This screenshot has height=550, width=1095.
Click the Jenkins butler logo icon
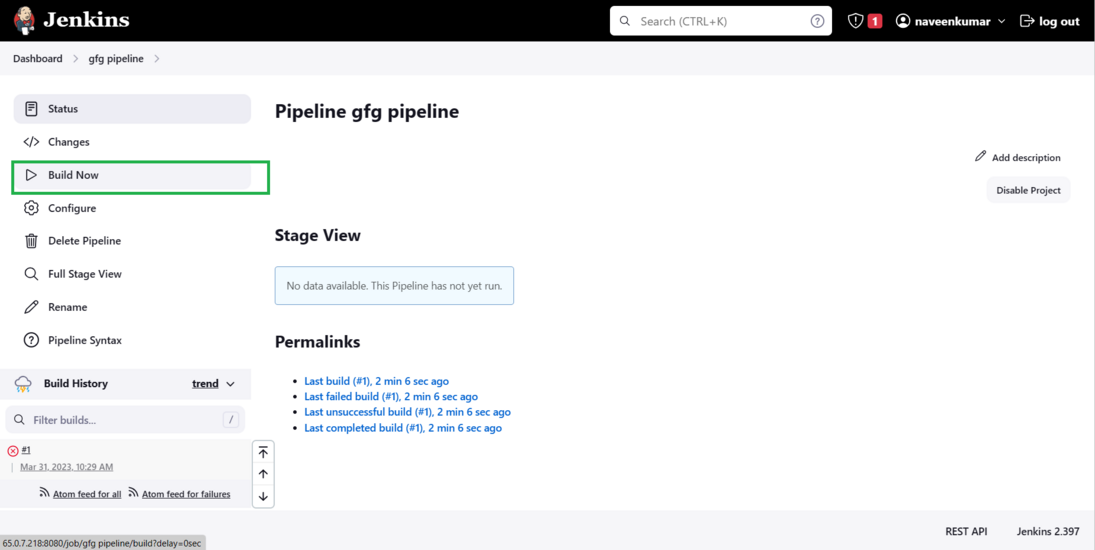24,20
